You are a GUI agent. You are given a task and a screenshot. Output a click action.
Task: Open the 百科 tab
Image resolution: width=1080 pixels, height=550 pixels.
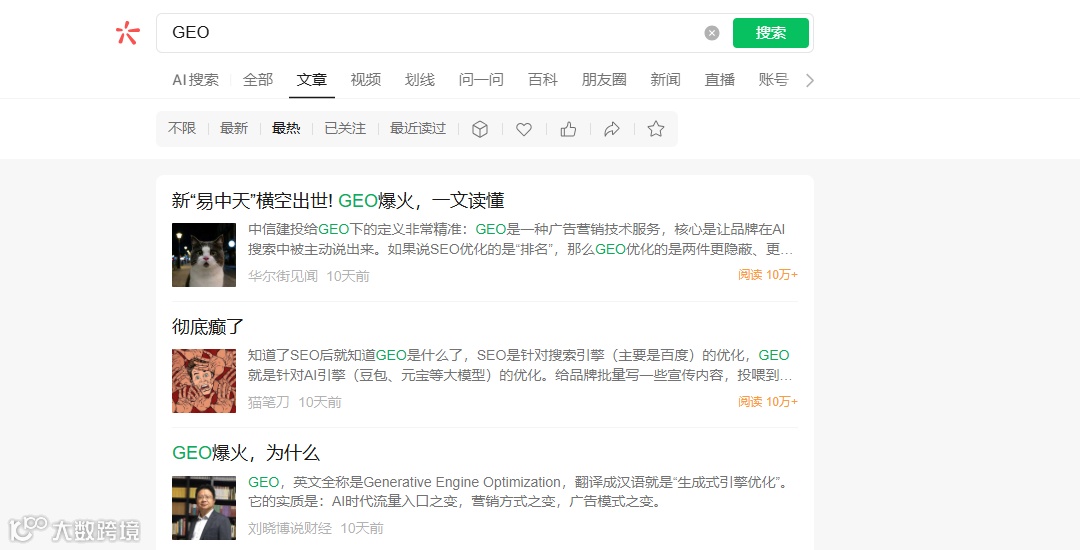pos(542,80)
